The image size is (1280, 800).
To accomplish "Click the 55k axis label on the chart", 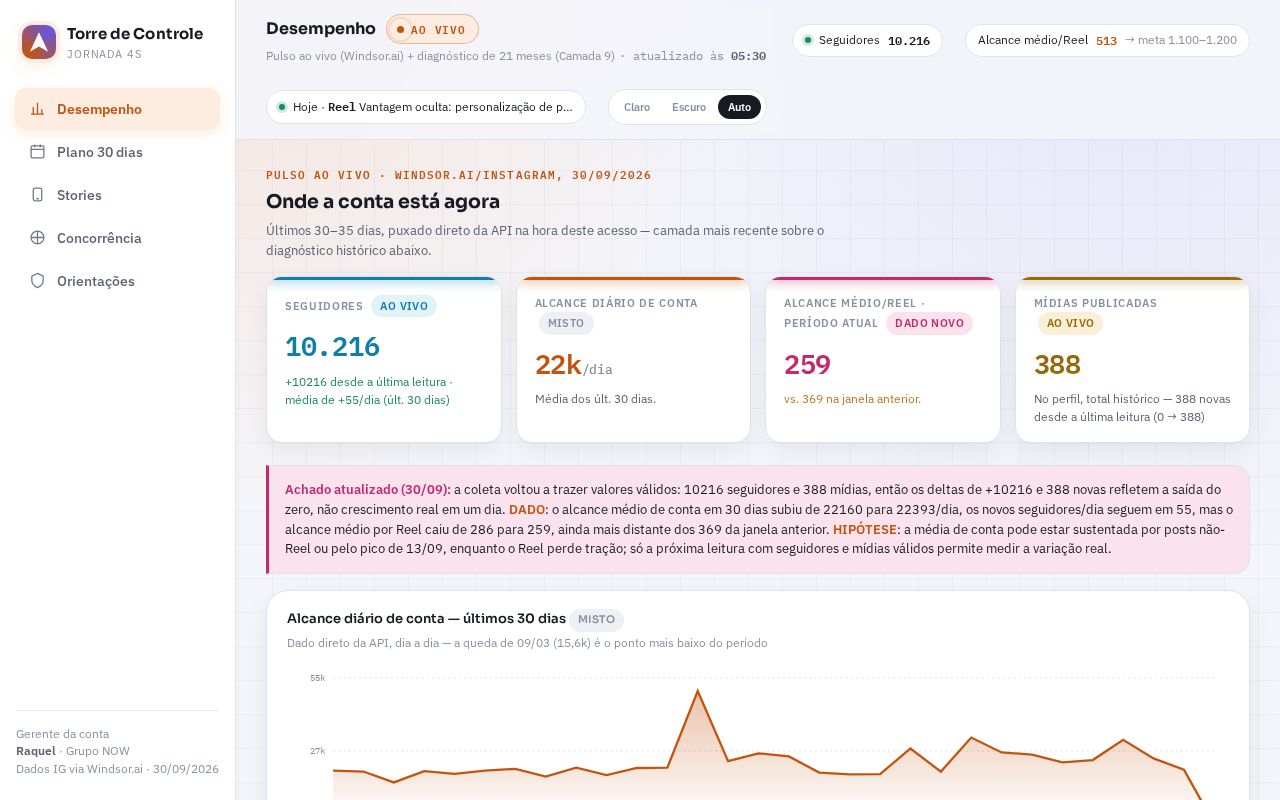I will 317,678.
